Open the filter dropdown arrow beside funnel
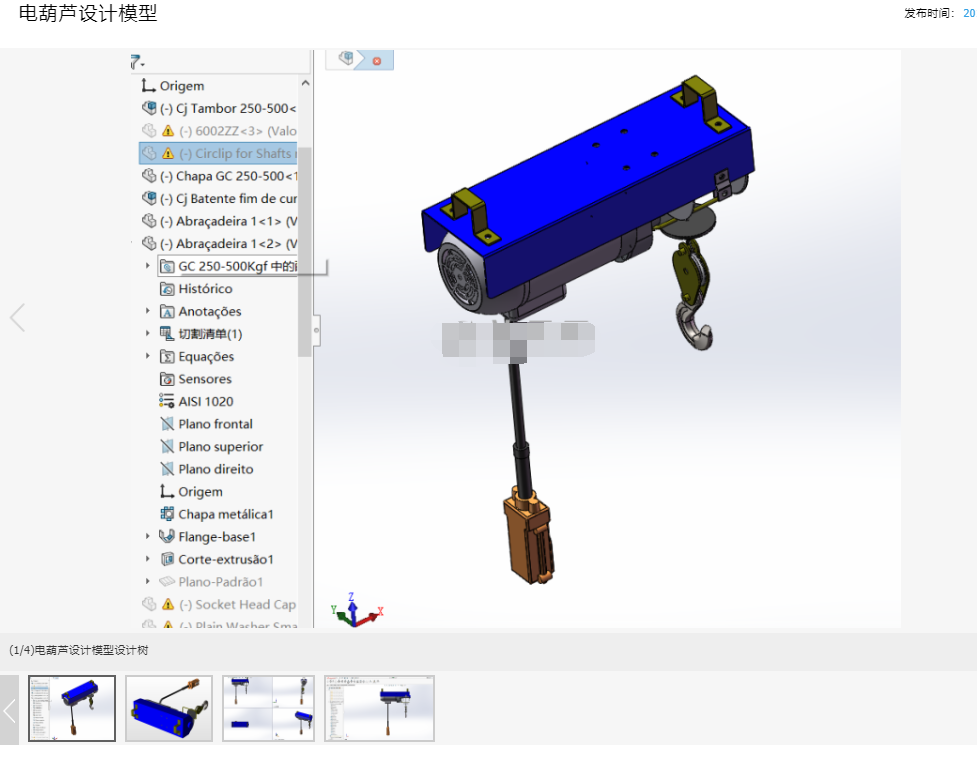The image size is (977, 763). [143, 64]
